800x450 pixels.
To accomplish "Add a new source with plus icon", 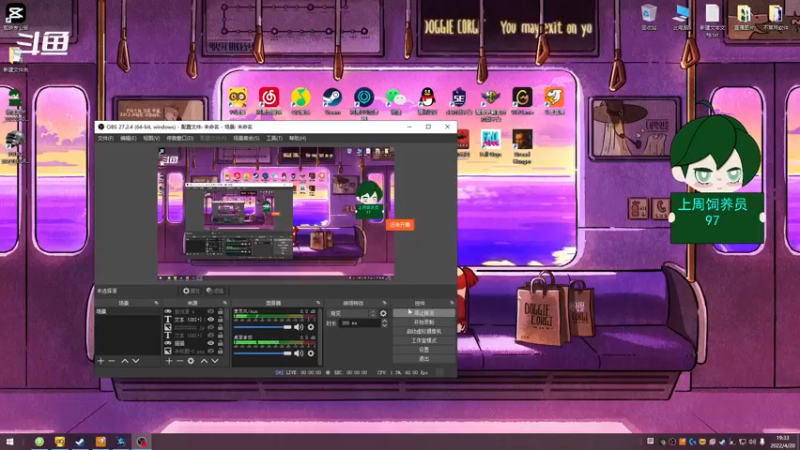I will (169, 361).
